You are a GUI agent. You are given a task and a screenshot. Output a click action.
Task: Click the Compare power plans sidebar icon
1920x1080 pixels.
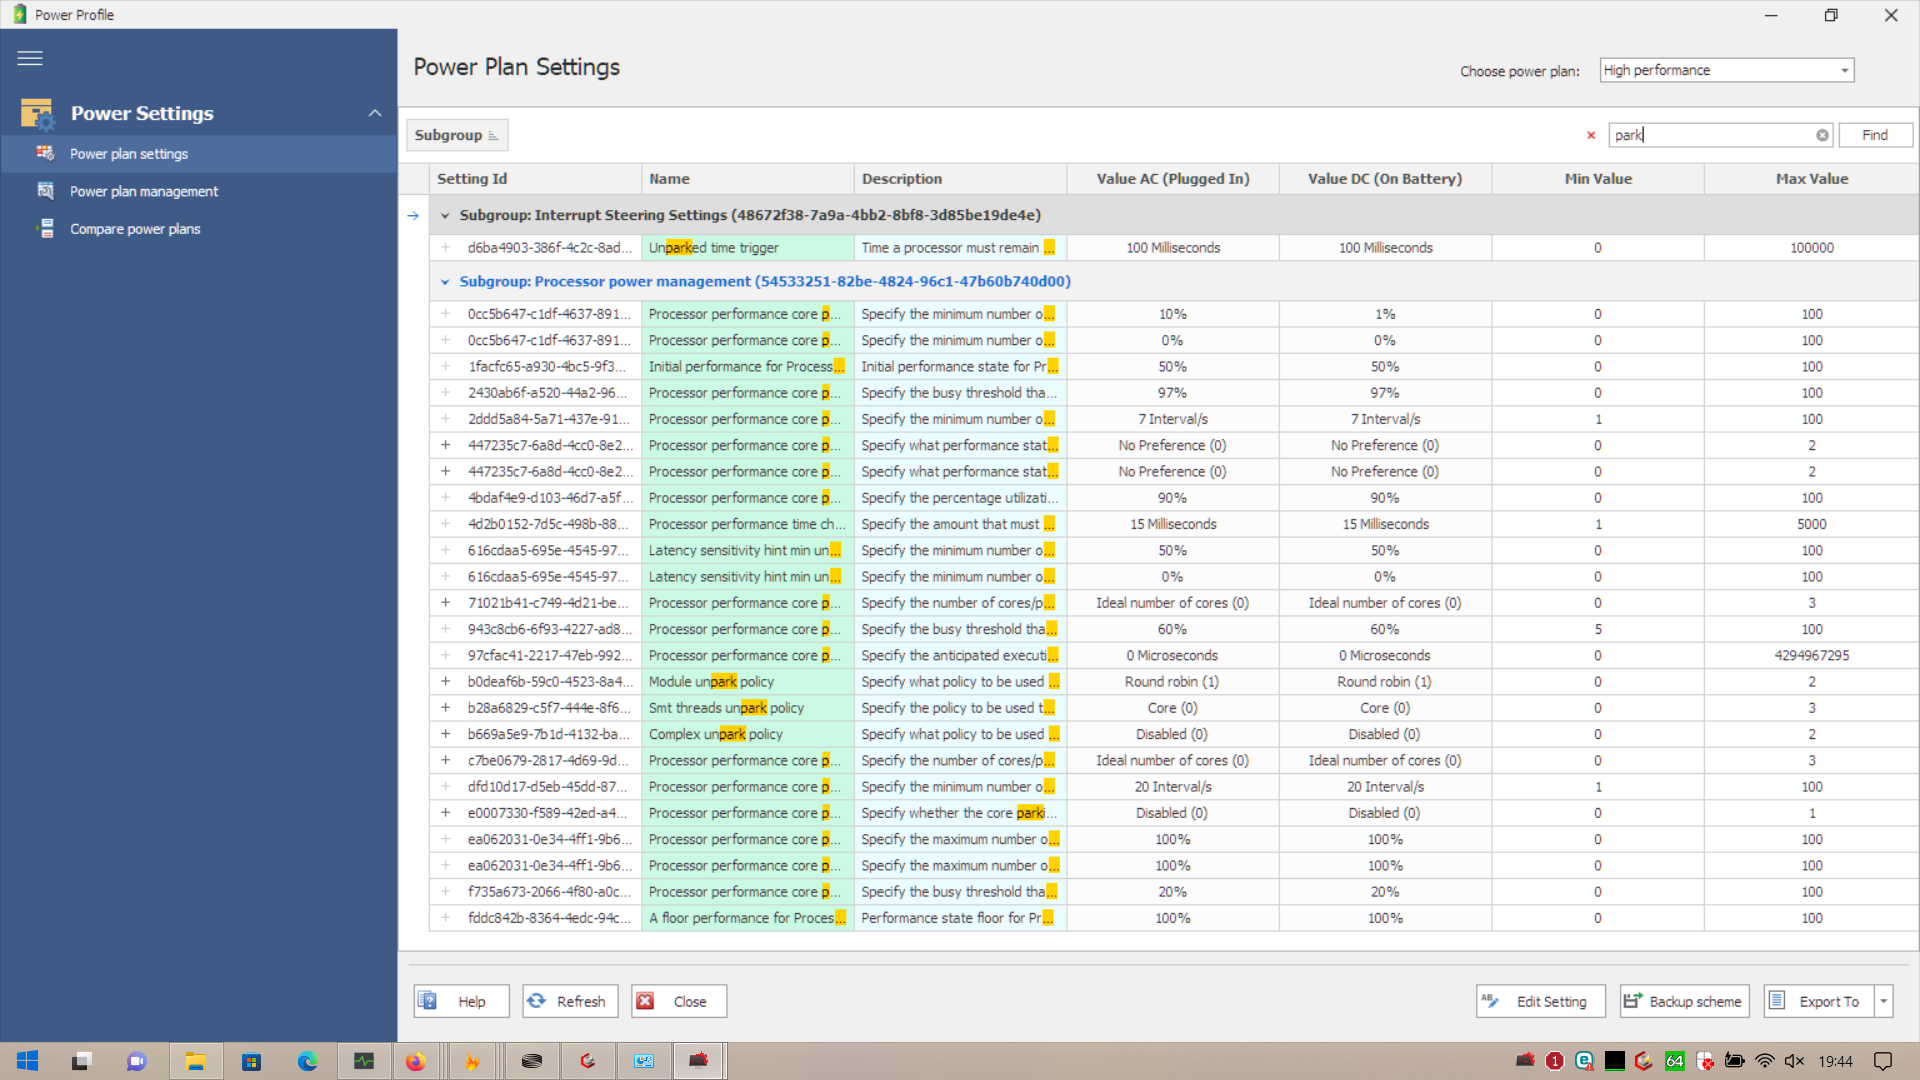[45, 229]
